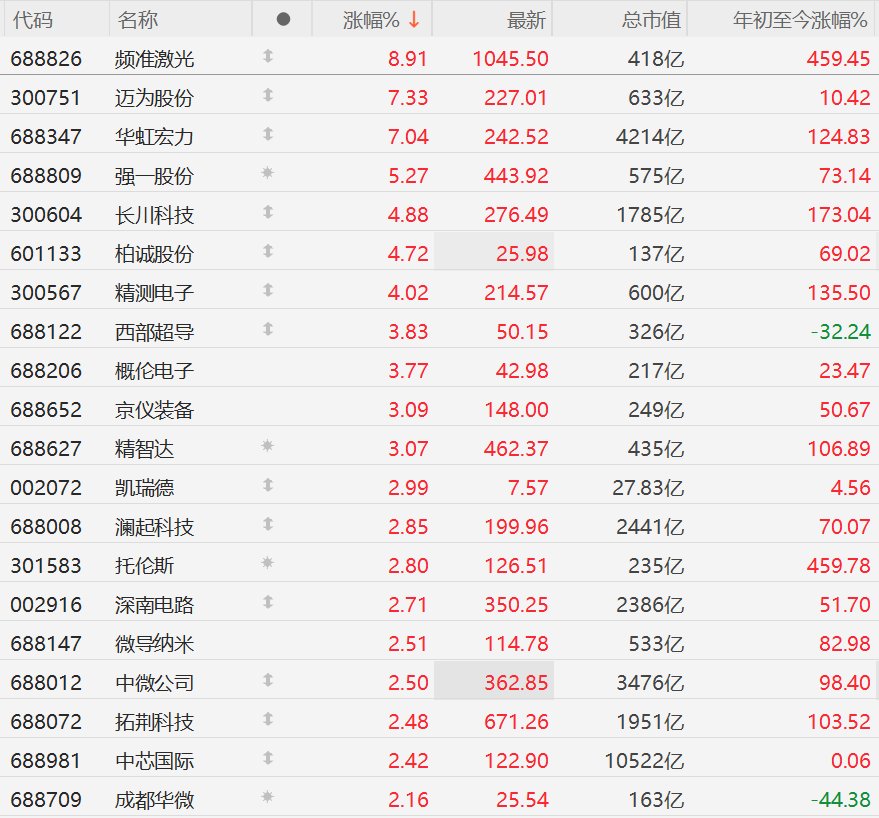Viewport: 879px width, 818px height.
Task: Click change value 2.71 for 深南电路
Action: coord(408,605)
